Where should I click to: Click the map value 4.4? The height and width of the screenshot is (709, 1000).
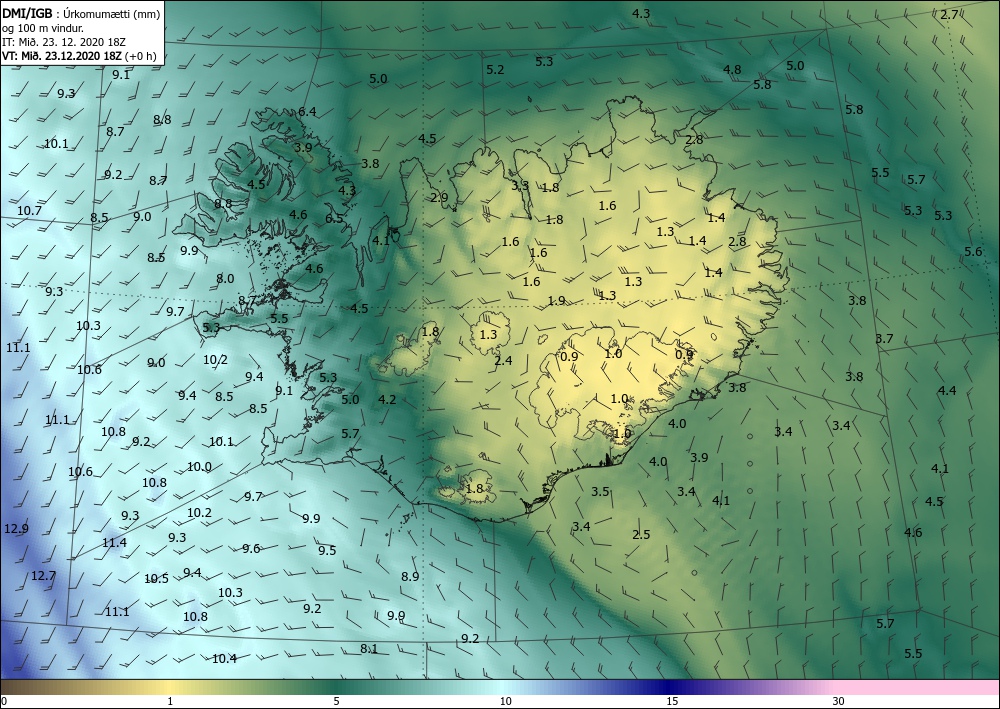tap(947, 390)
